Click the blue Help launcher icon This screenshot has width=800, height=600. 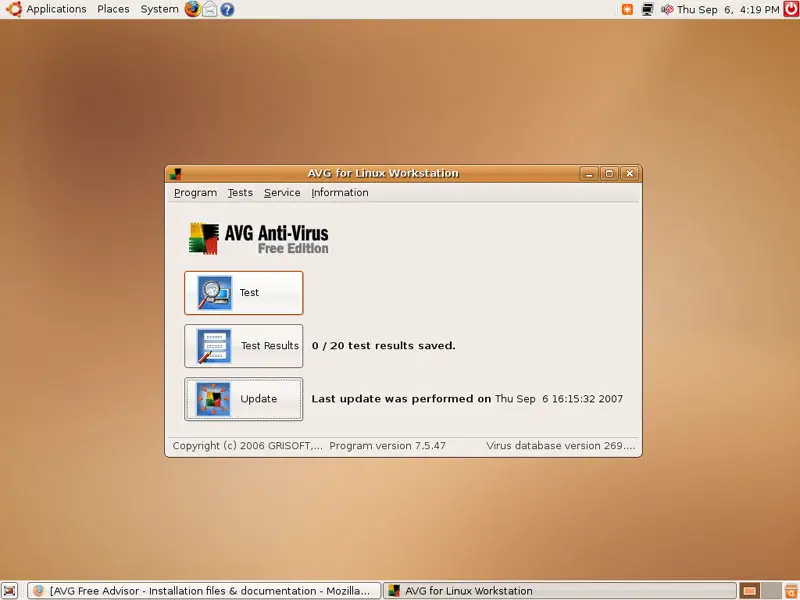click(x=227, y=9)
